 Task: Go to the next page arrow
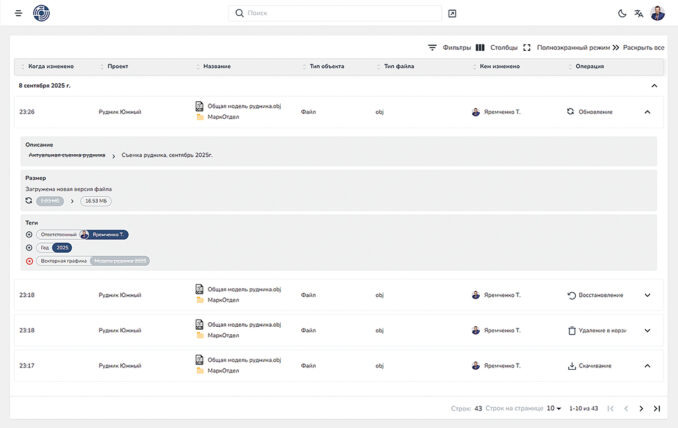pyautogui.click(x=641, y=409)
